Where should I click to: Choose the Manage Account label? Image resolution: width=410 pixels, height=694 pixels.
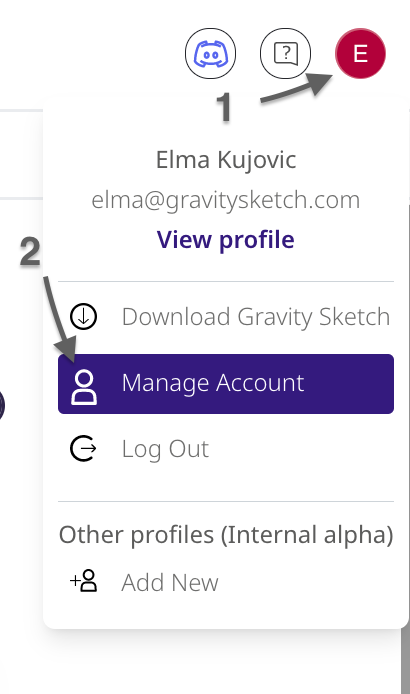[x=213, y=383]
